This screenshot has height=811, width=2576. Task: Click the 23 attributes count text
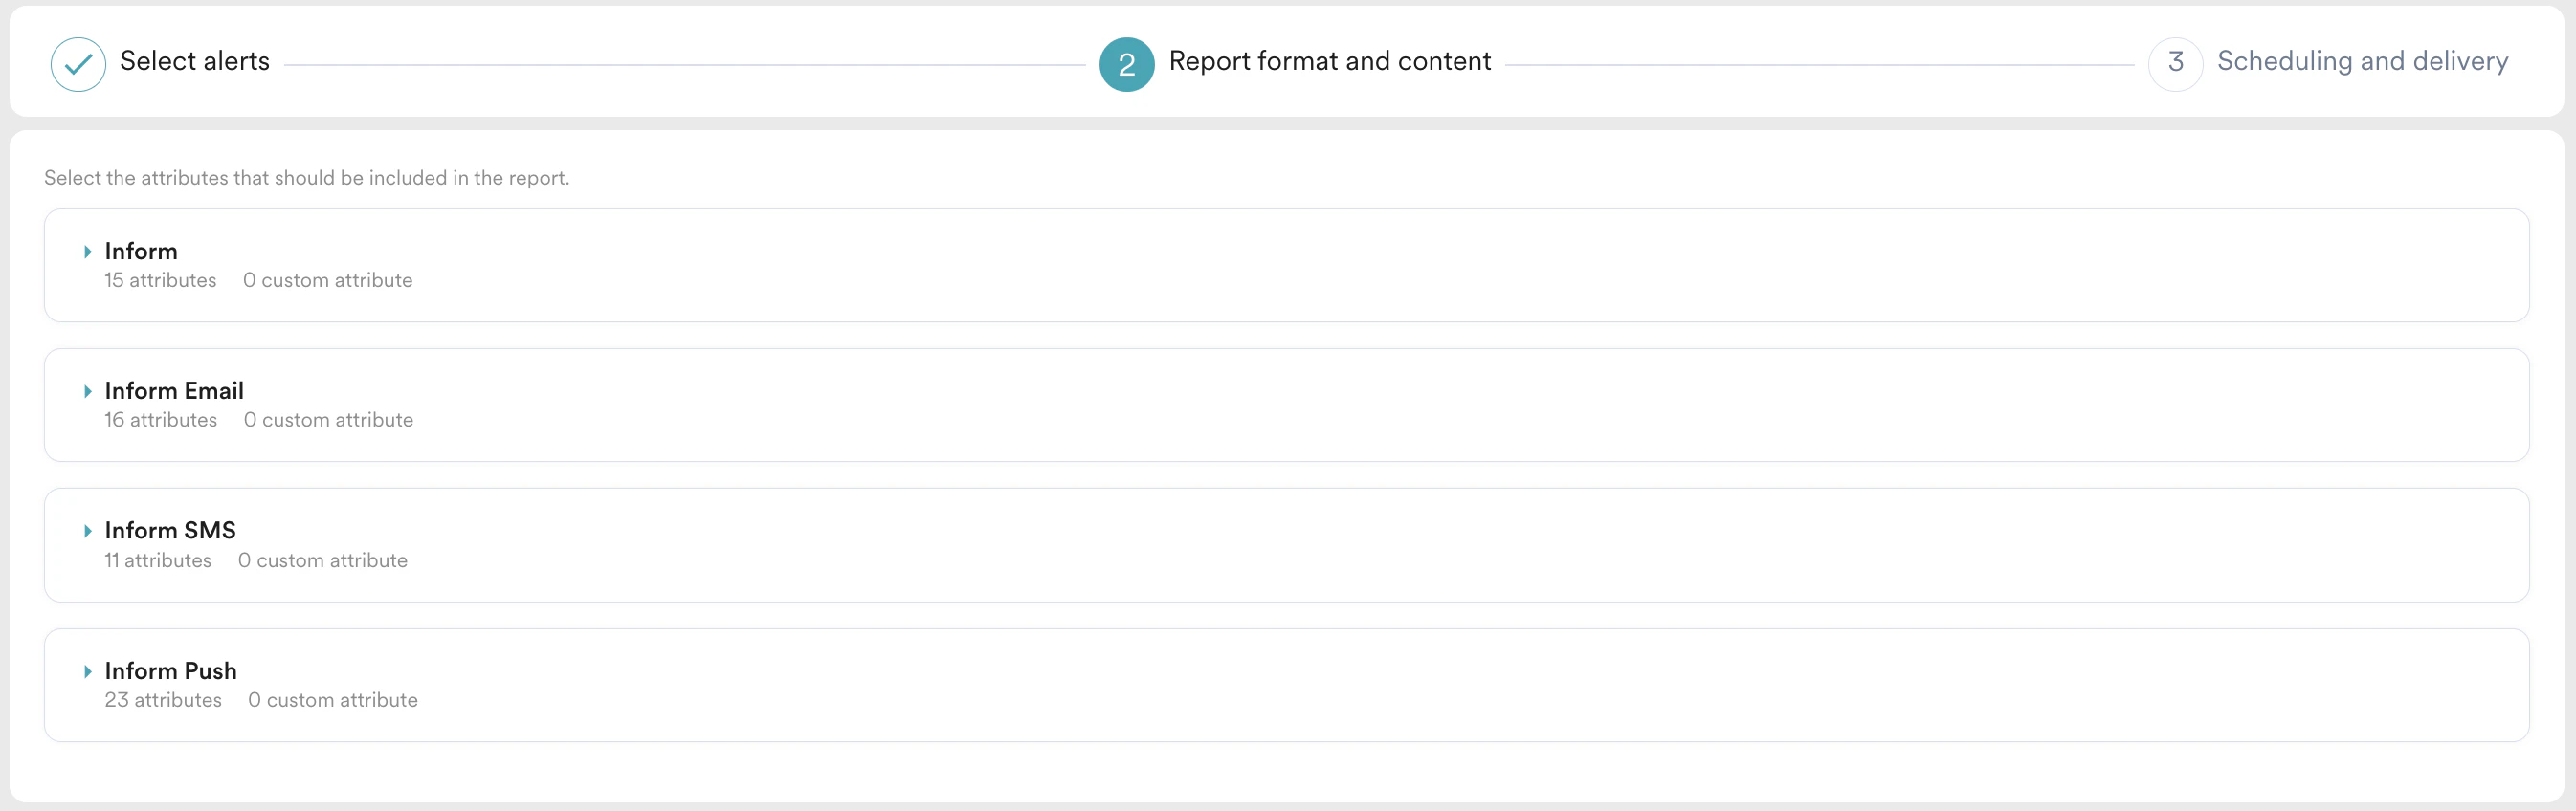click(x=163, y=700)
